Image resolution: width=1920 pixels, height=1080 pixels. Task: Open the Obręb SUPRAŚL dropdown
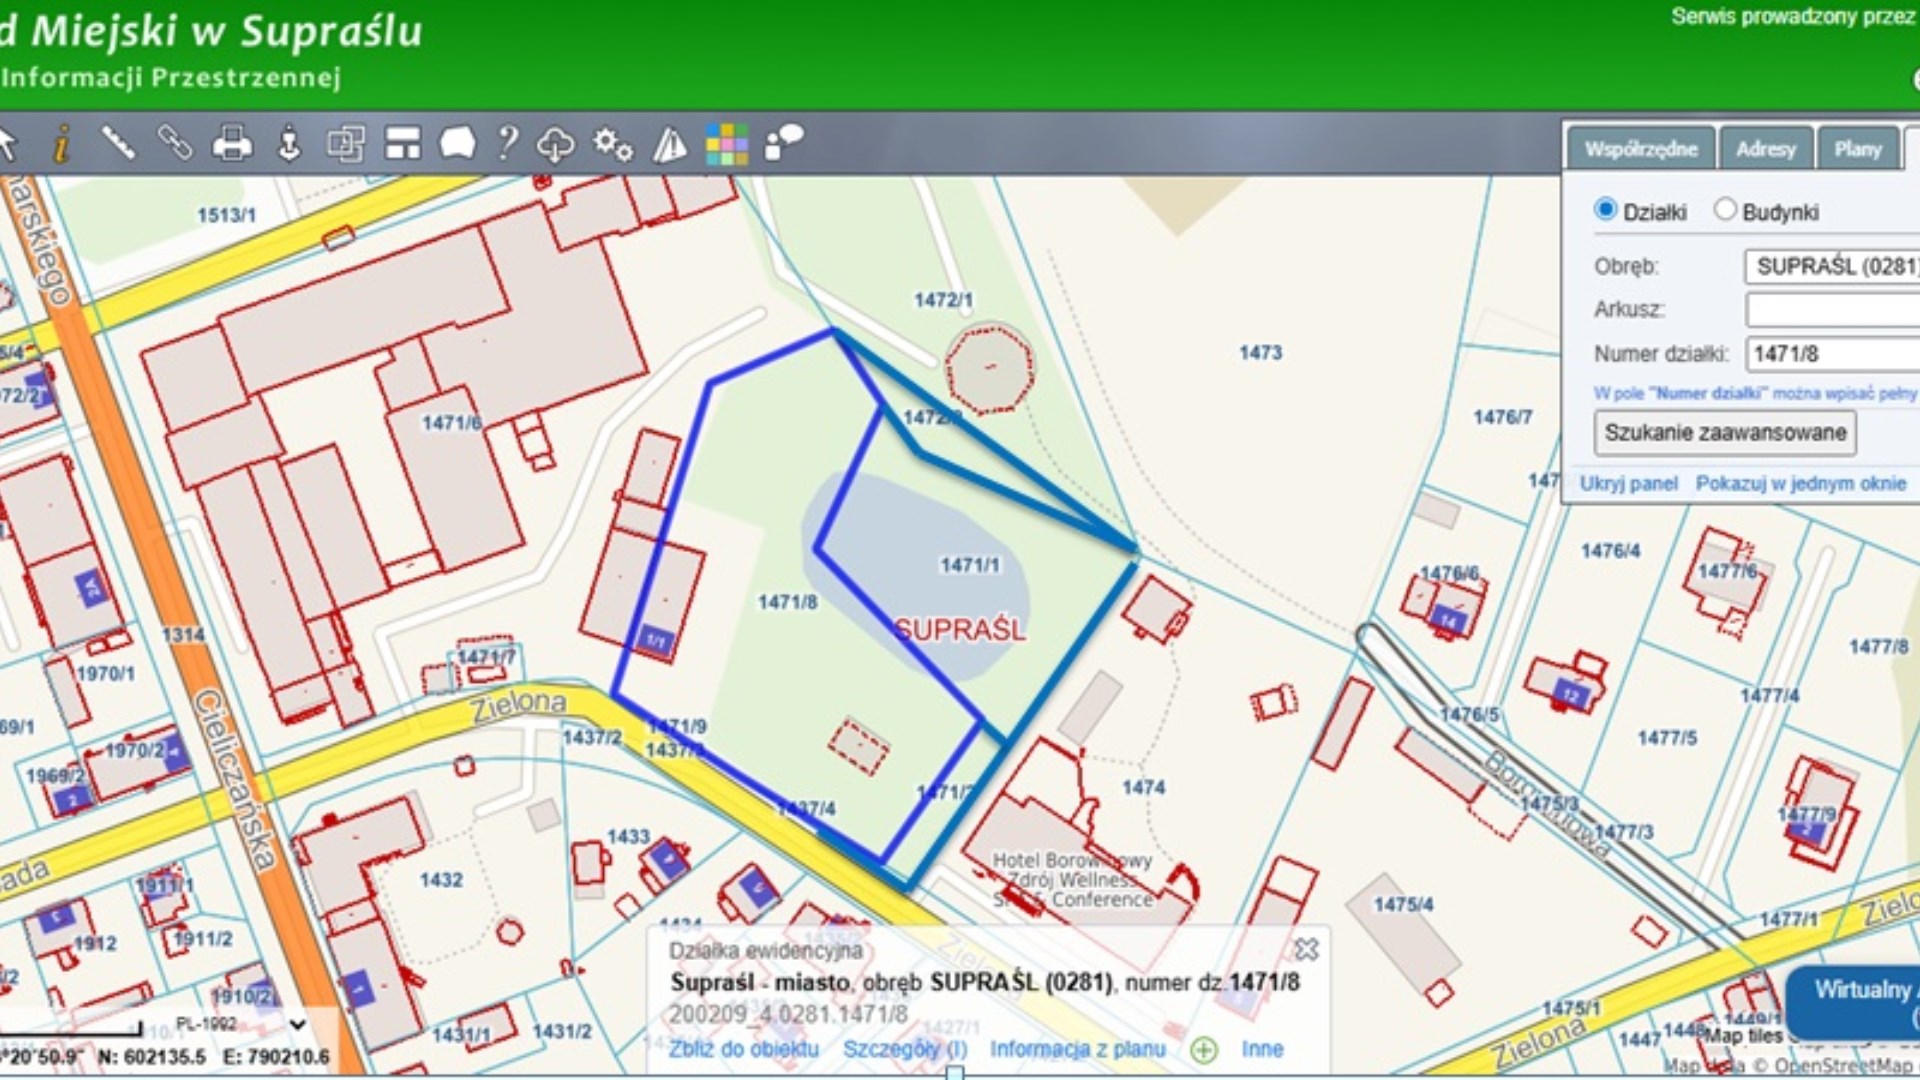(1834, 266)
